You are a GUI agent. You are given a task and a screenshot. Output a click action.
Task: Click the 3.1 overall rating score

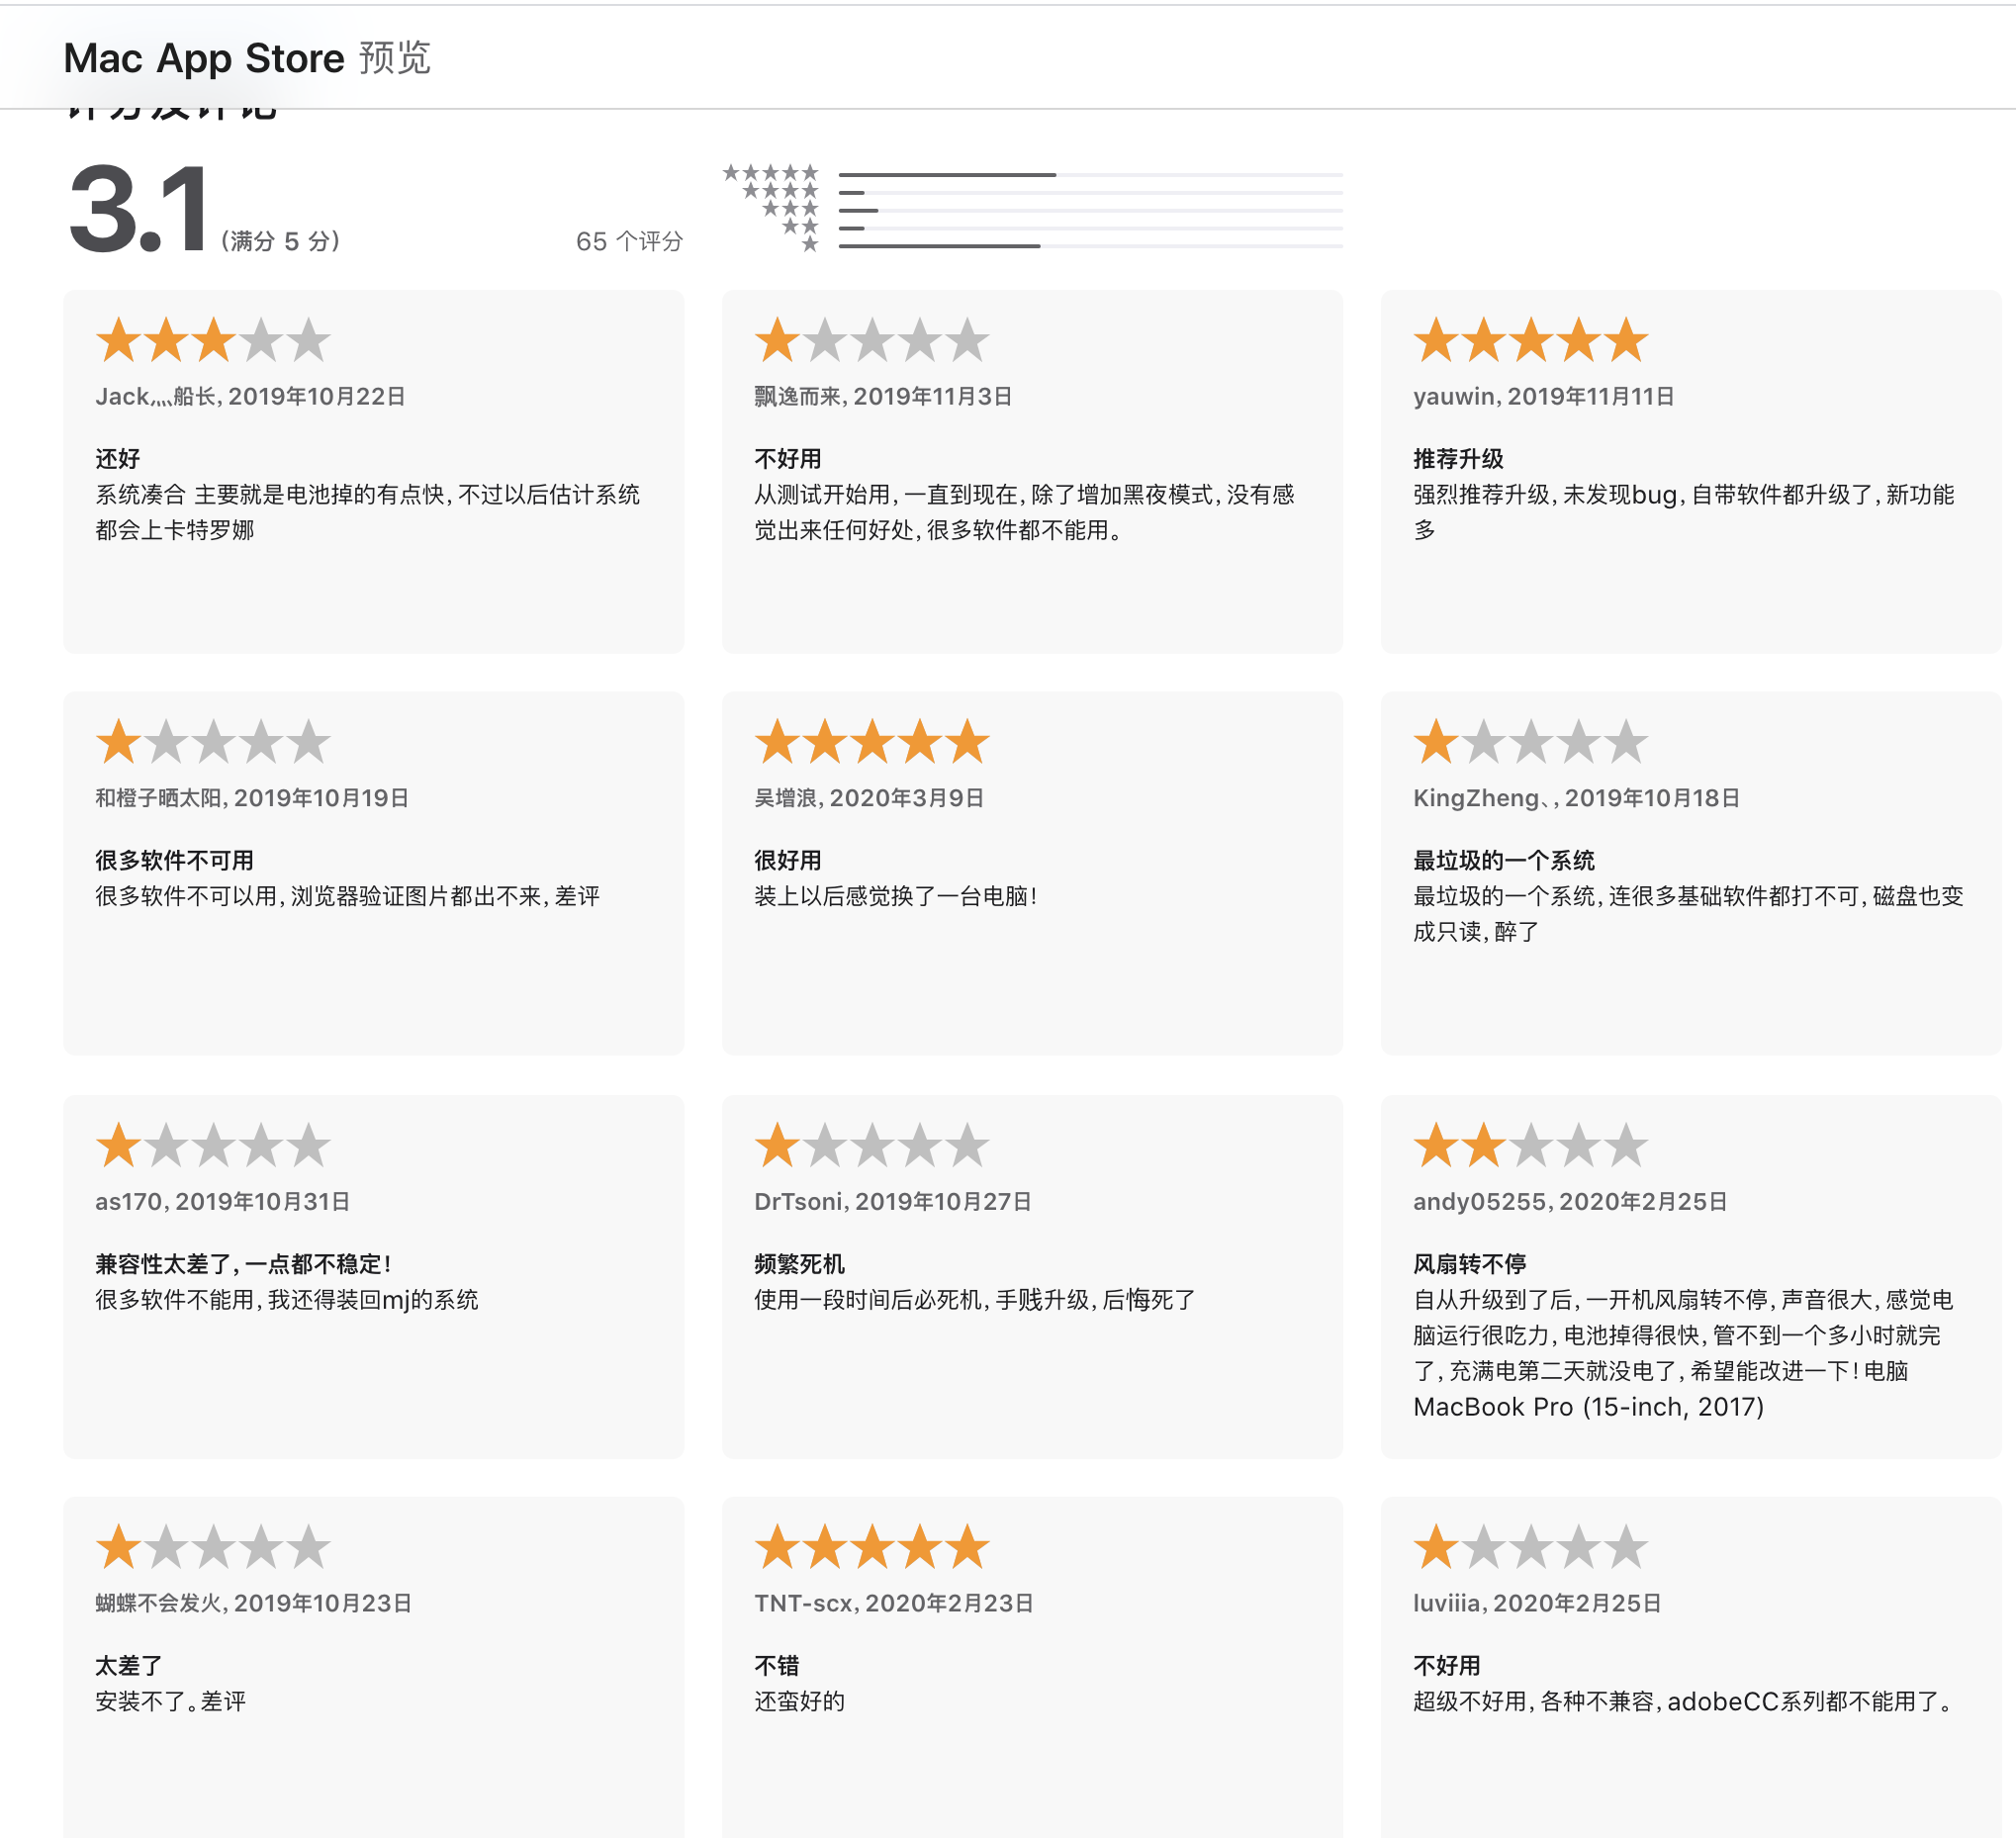(x=139, y=209)
